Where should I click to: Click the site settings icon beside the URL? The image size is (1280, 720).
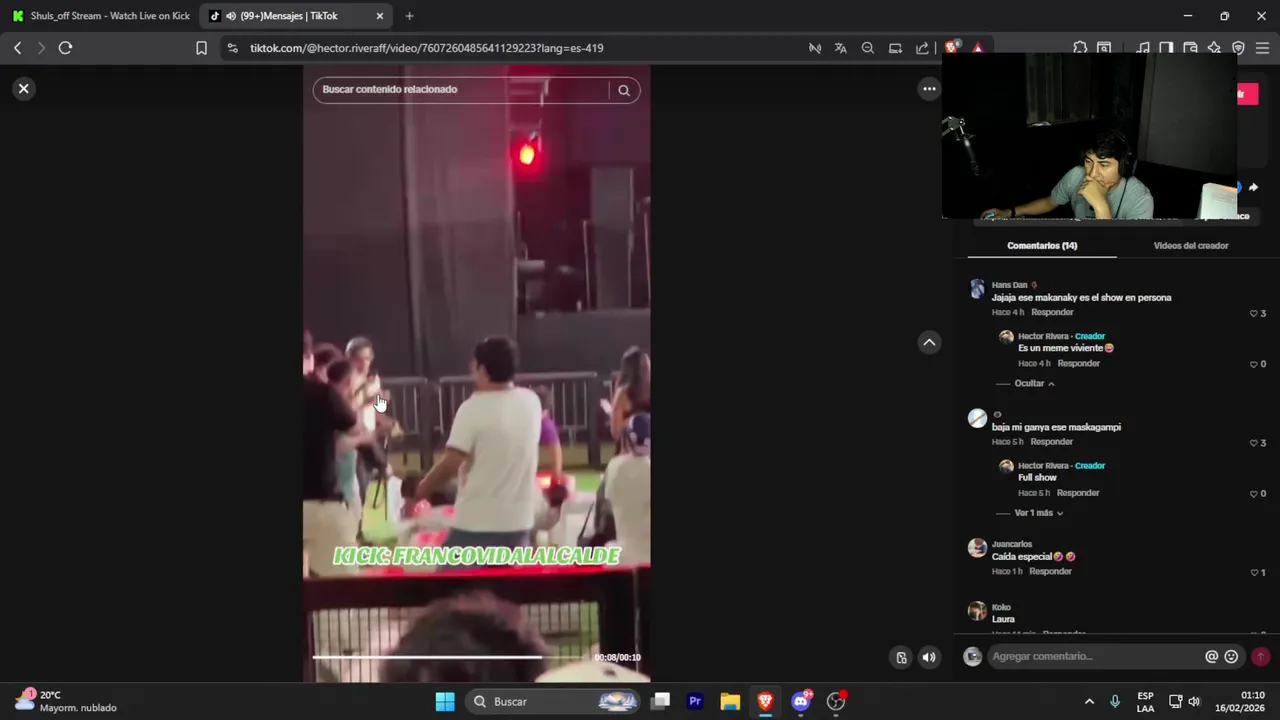(232, 48)
